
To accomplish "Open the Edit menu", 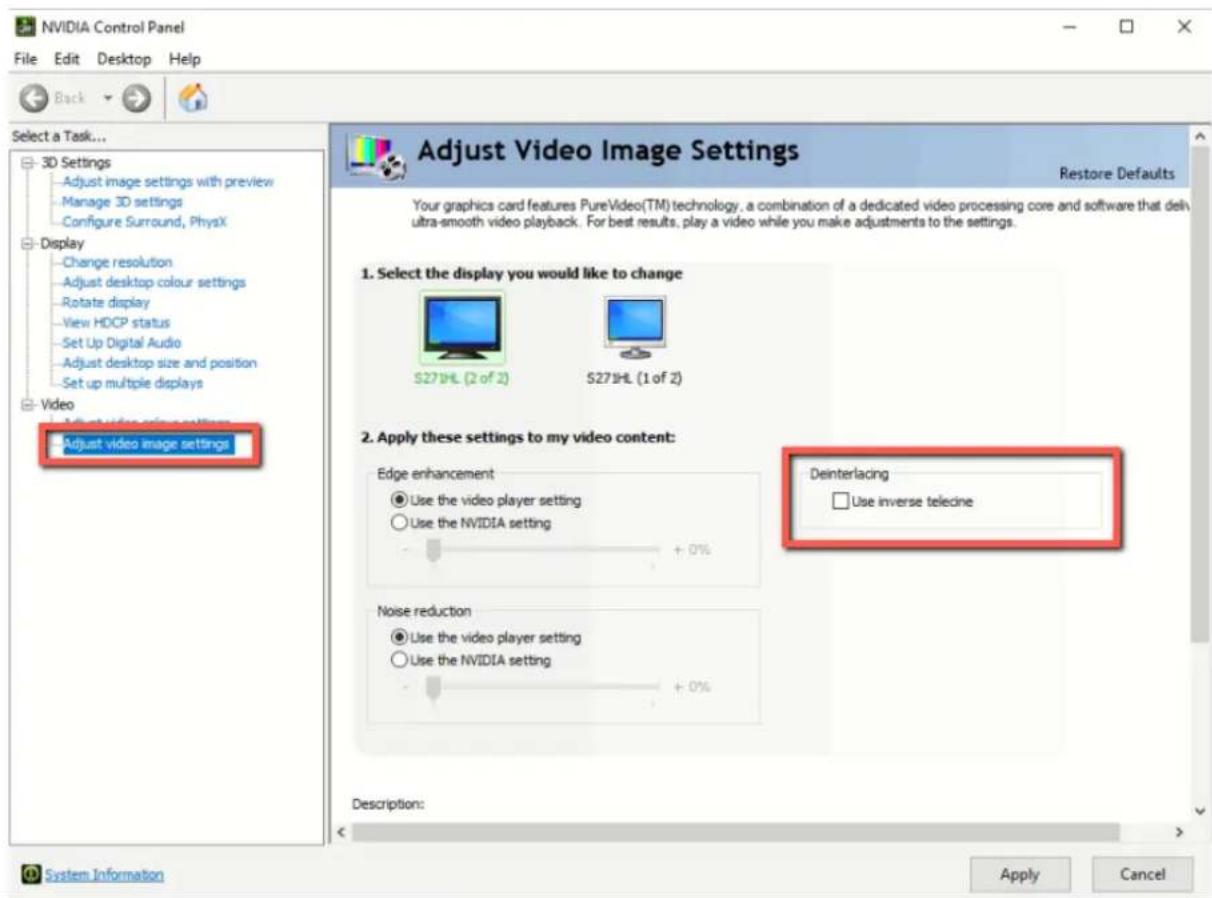I will pos(66,59).
